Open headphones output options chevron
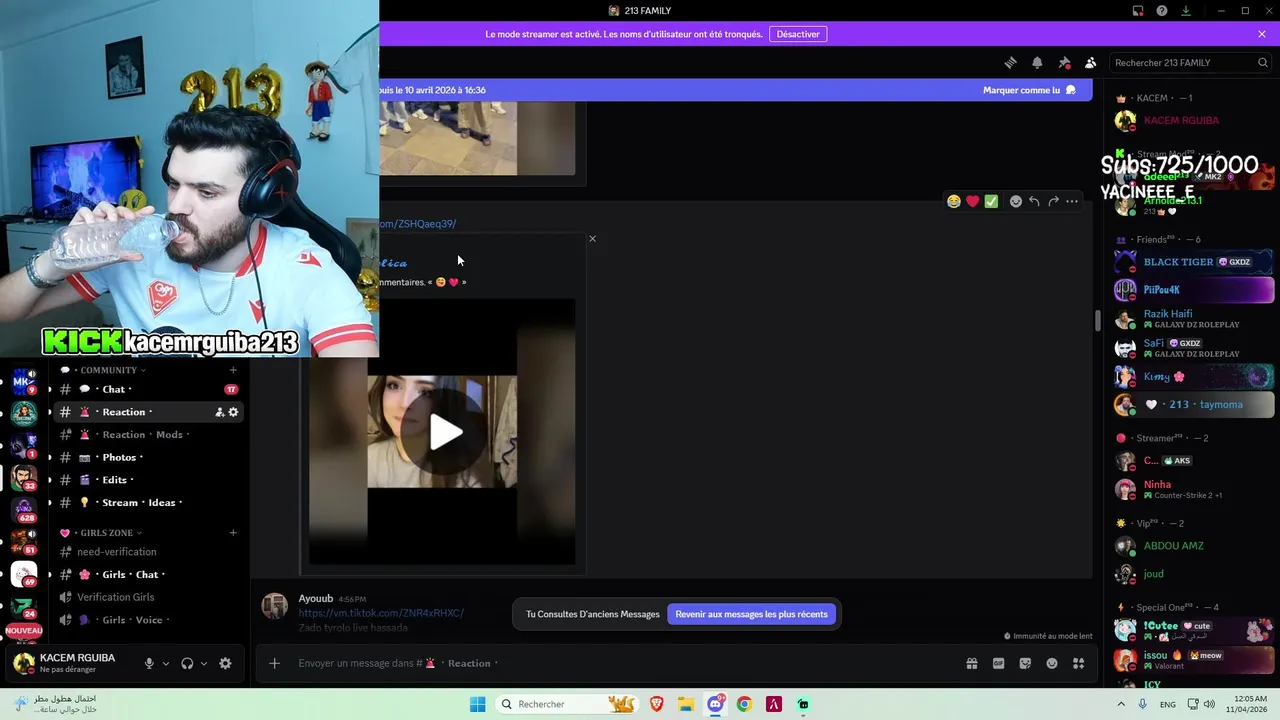 (x=204, y=663)
